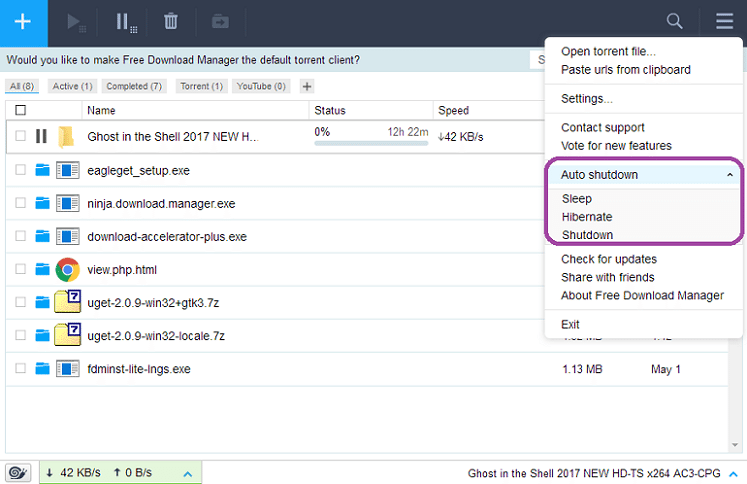Filter by Completed (7) tab

134,86
